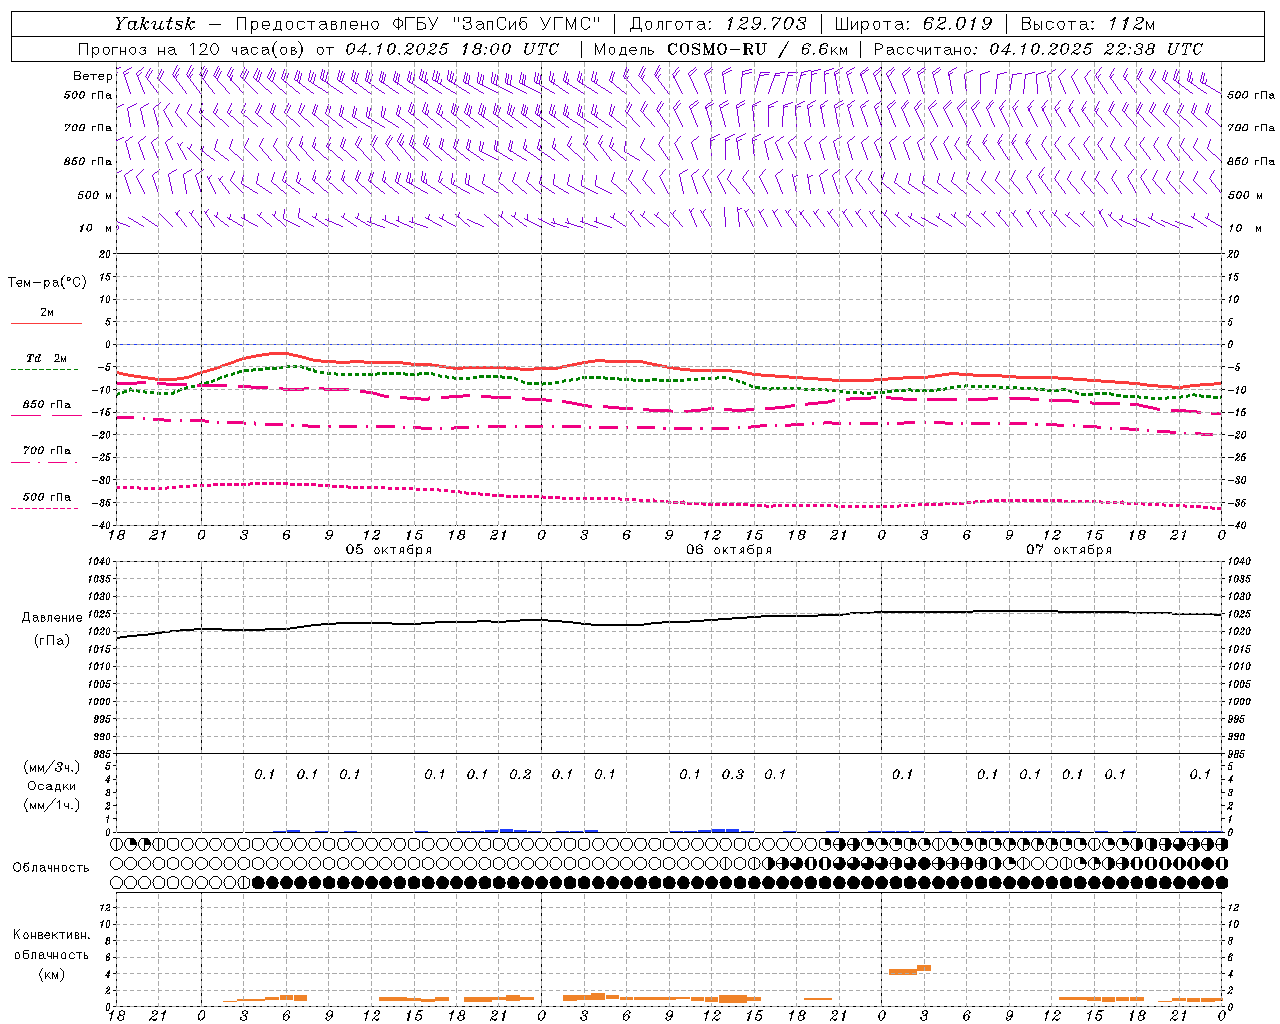Click the Высота: 112м value
The image size is (1280, 1024).
1088,24
